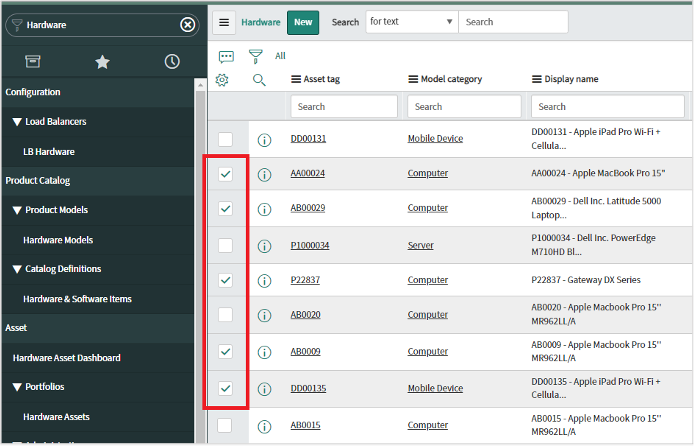Check the DD00131 row checkbox
The height and width of the screenshot is (446, 694).
click(225, 139)
